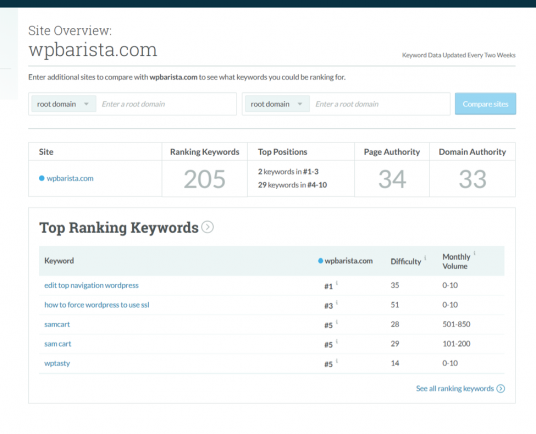The width and height of the screenshot is (536, 434).
Task: Focus the second 'Enter a root domain' field
Action: point(380,104)
